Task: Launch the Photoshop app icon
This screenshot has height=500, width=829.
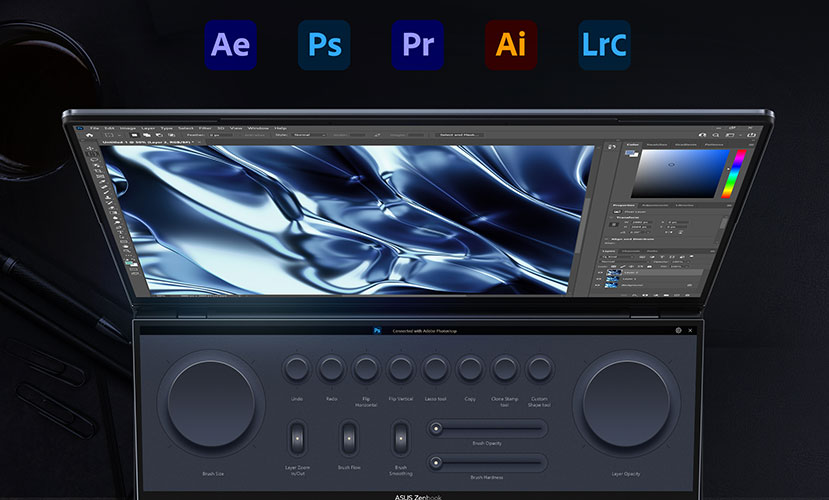Action: click(x=324, y=45)
